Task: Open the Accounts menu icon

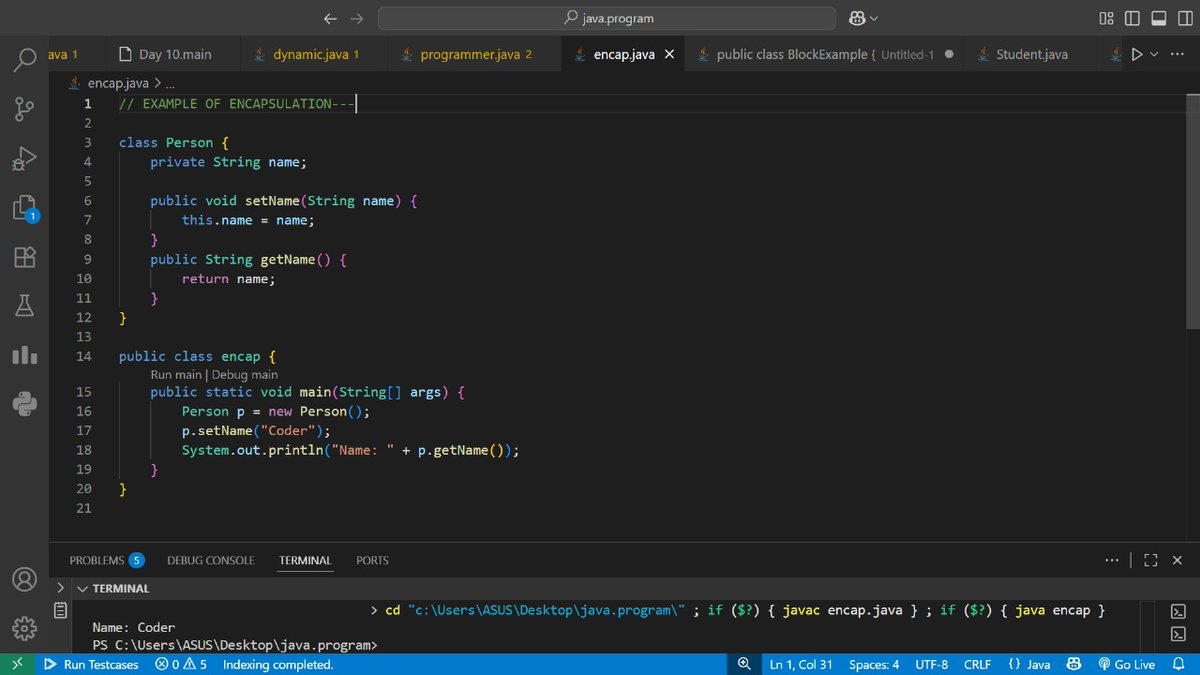Action: point(25,579)
